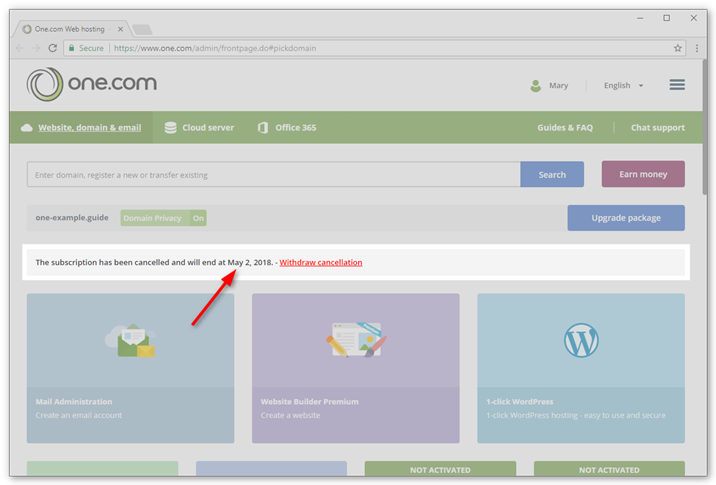
Task: Click the Search button
Action: tap(552, 174)
